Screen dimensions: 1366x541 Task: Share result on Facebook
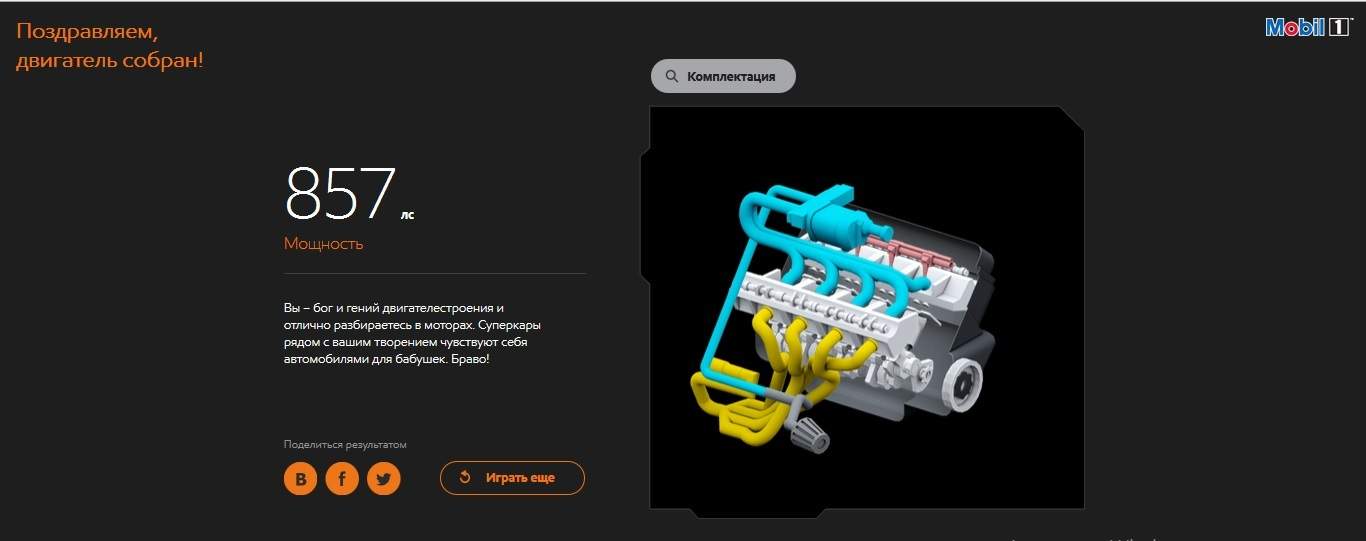coord(342,479)
